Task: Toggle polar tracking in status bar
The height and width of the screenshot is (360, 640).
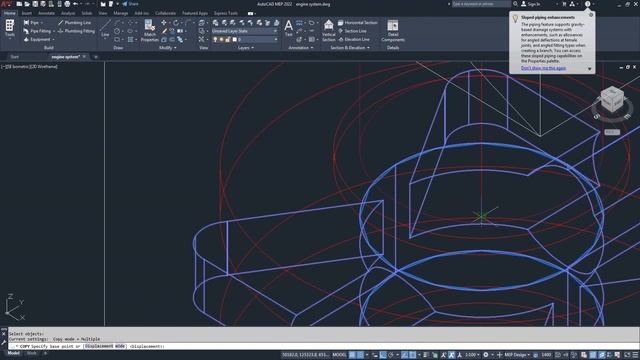Action: pos(391,355)
